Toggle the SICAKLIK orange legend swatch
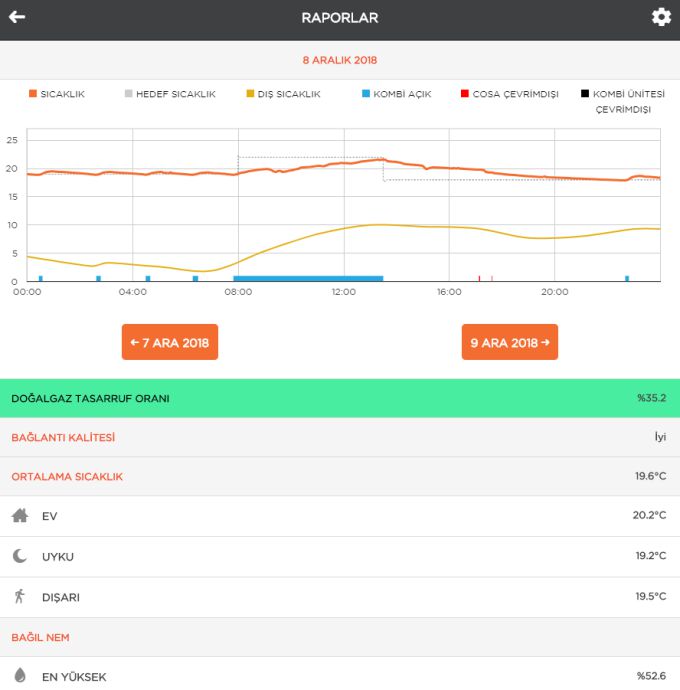This screenshot has height=690, width=680. coord(33,93)
